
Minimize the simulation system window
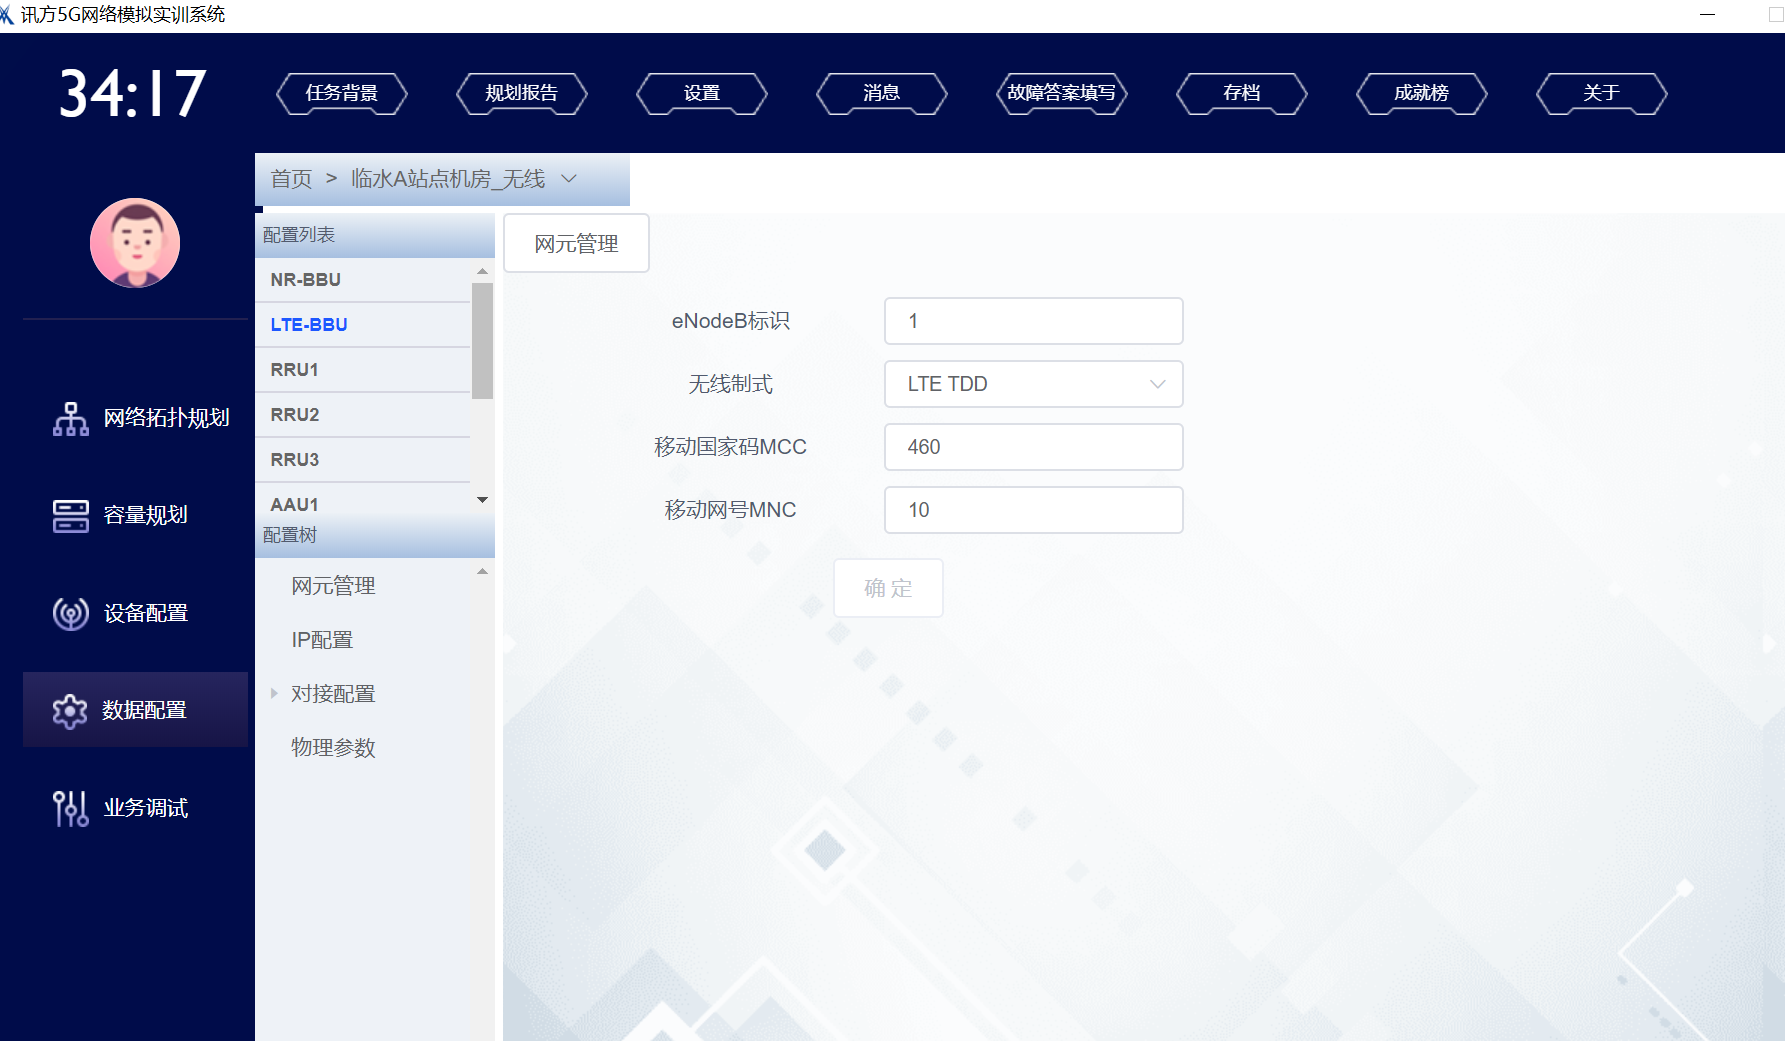1707,15
